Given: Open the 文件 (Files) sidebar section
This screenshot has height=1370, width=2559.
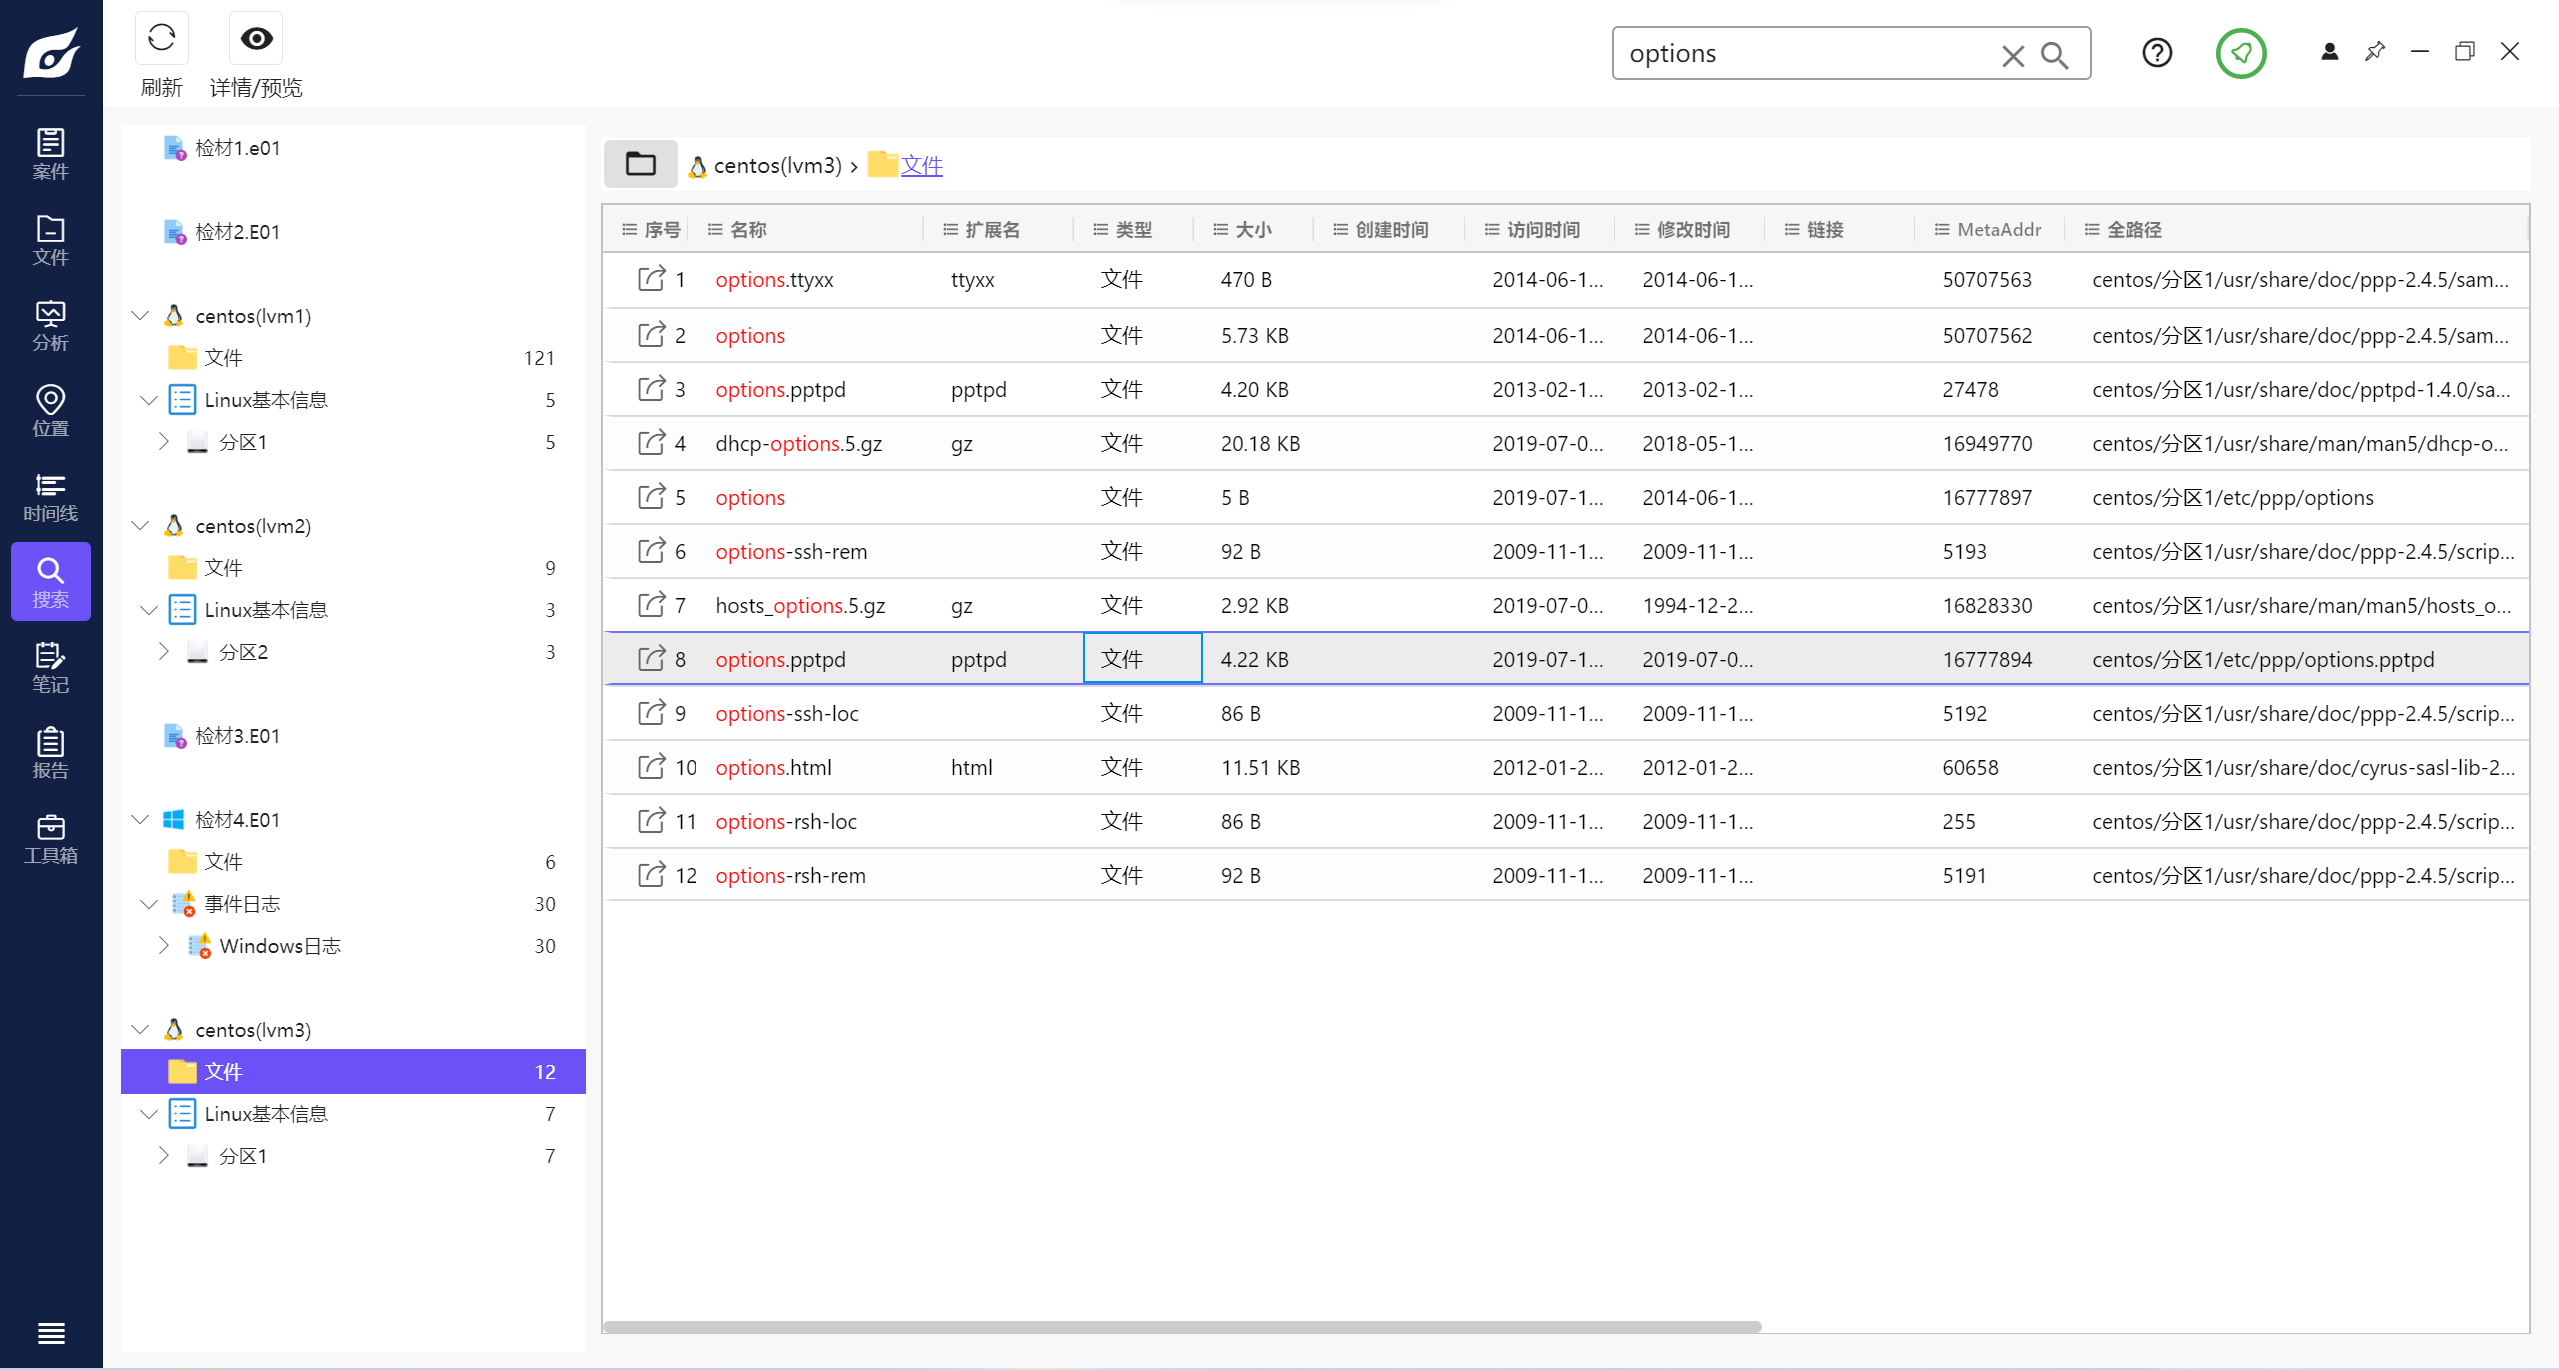Looking at the screenshot, I should click(50, 240).
